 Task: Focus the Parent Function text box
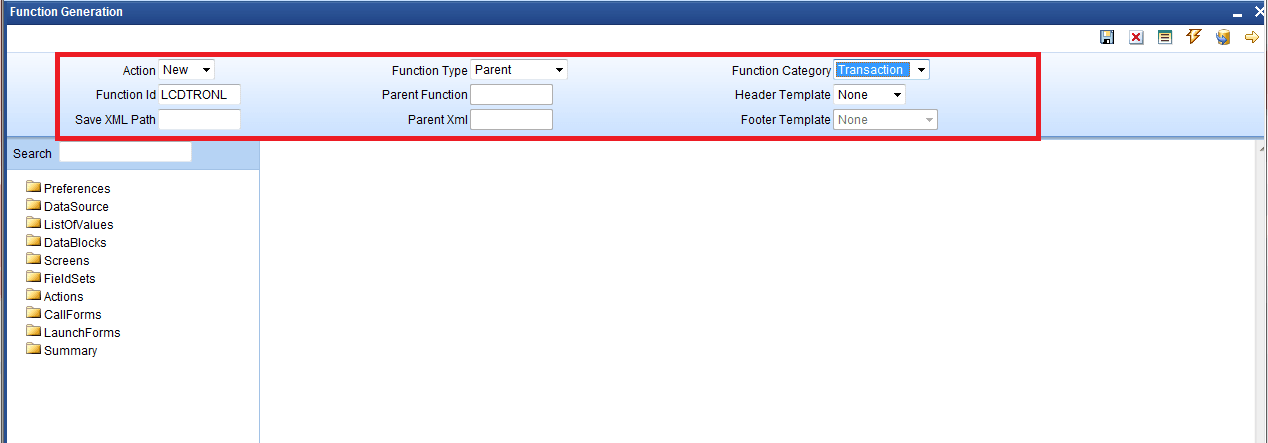click(511, 95)
